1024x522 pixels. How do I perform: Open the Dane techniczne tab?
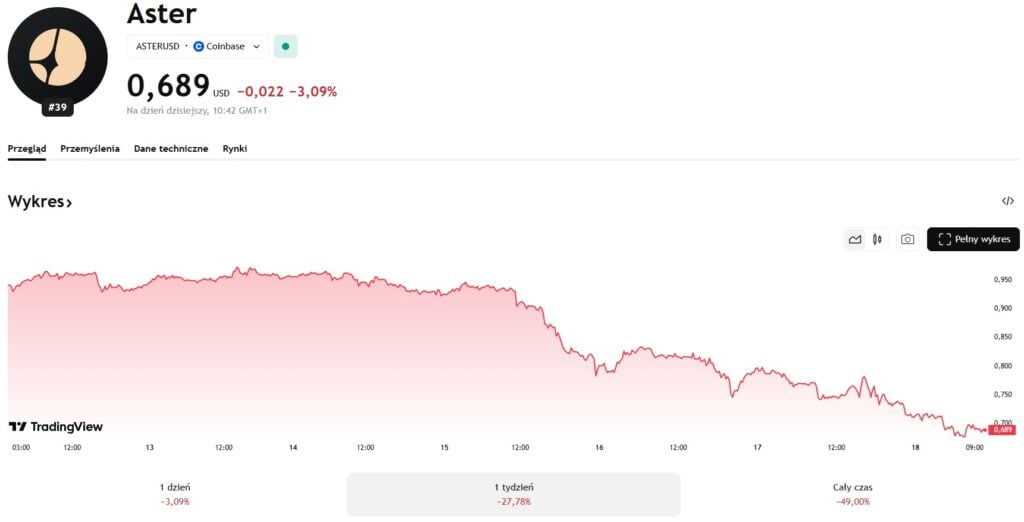[x=171, y=148]
